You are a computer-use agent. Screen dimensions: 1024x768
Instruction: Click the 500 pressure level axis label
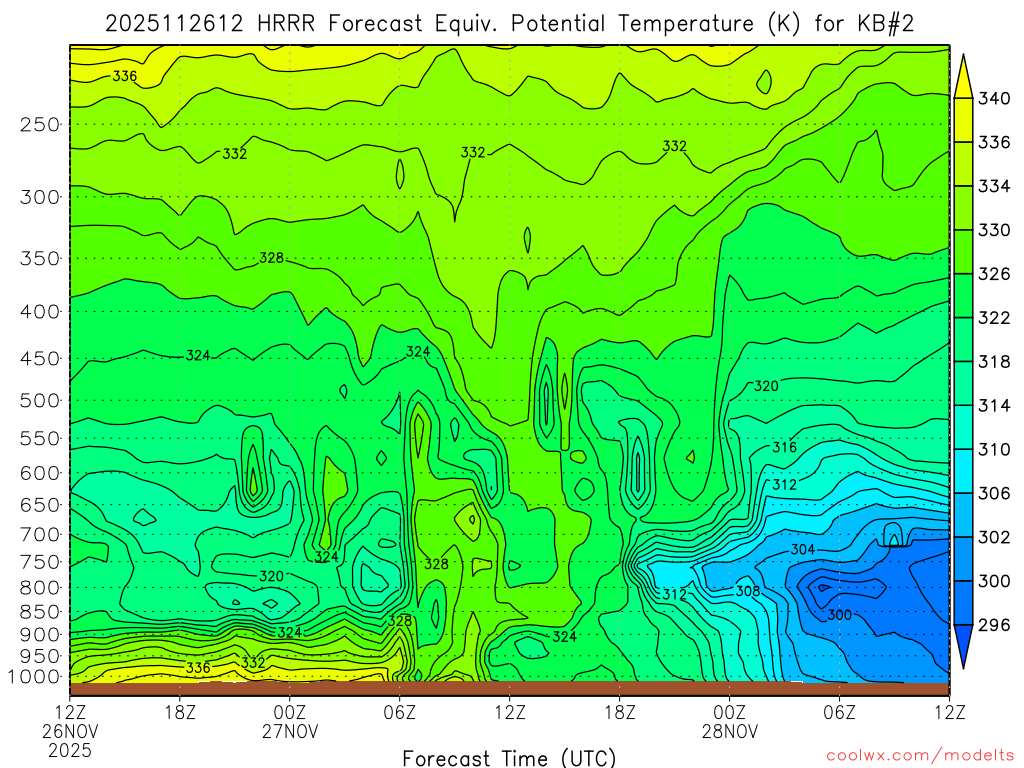point(39,400)
